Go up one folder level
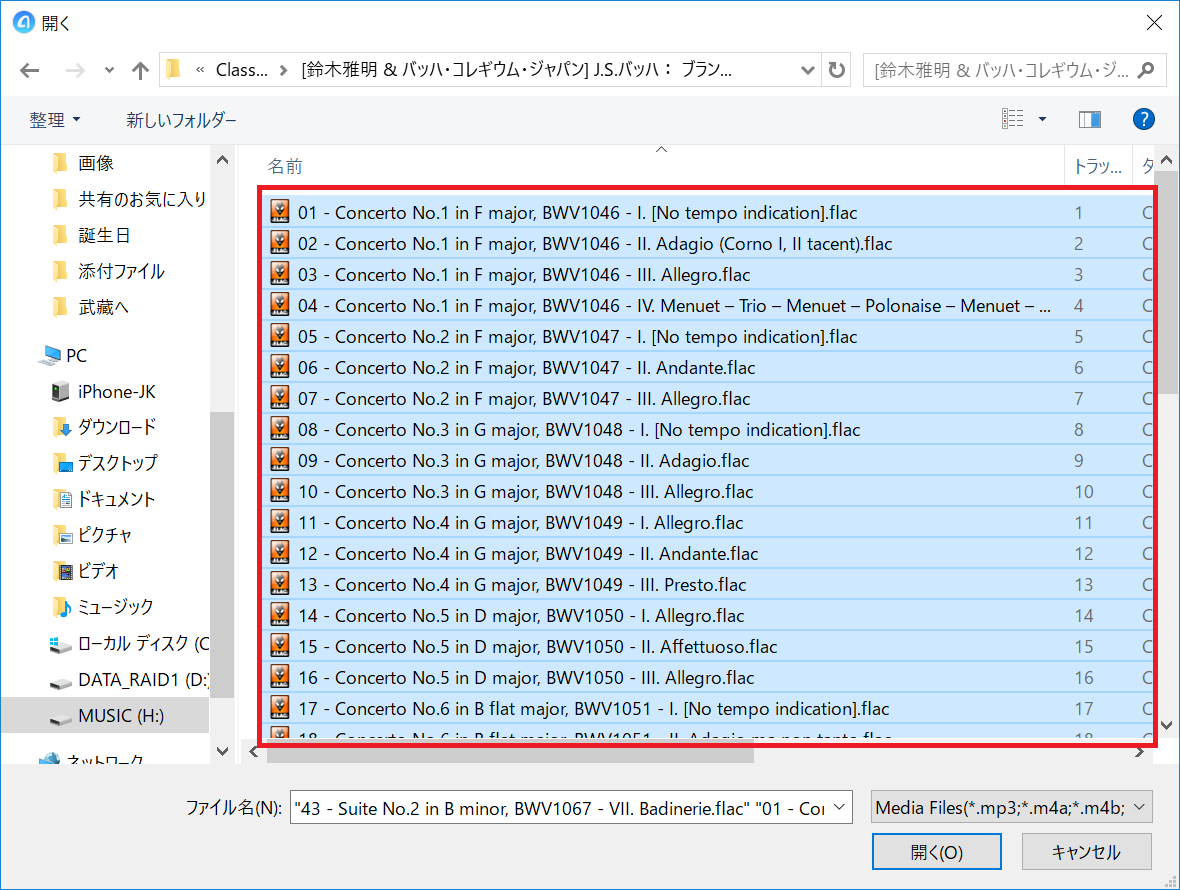 140,71
